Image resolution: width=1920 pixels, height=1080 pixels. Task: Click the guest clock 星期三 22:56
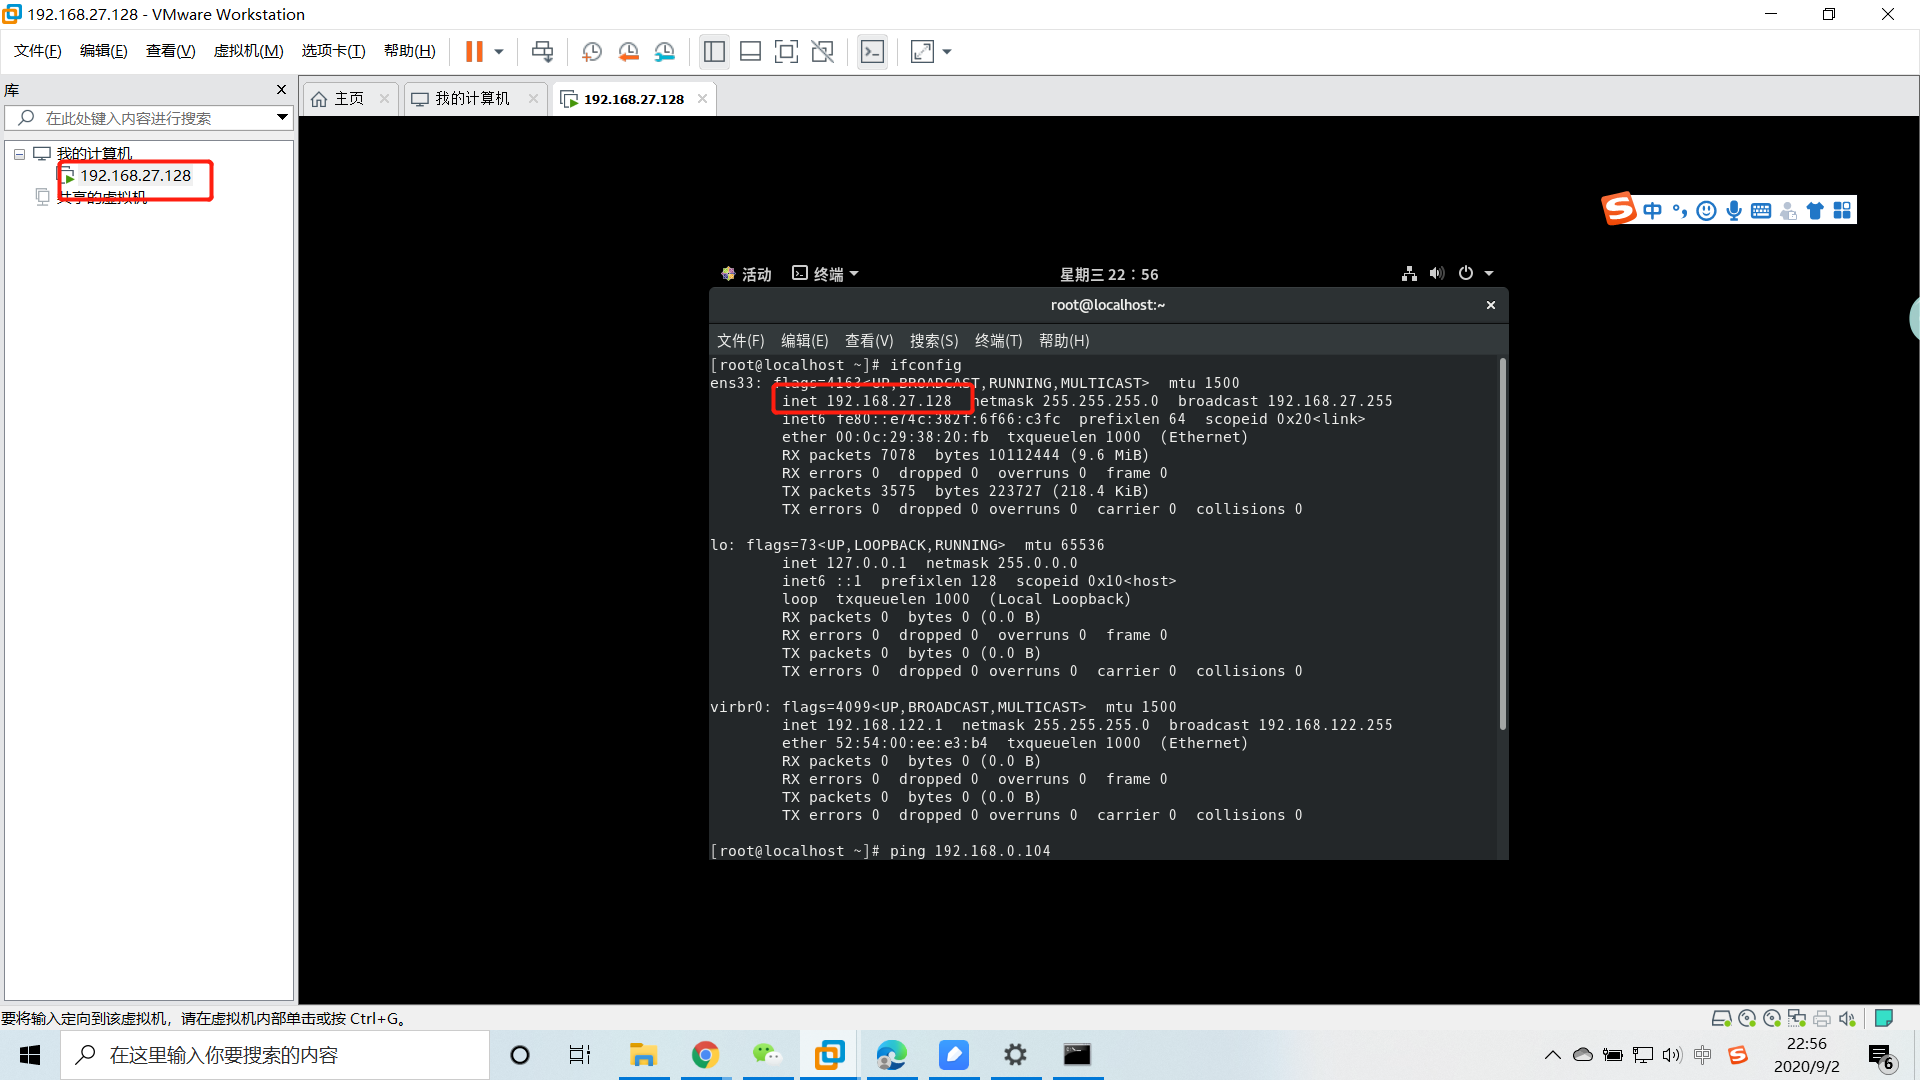tap(1109, 274)
